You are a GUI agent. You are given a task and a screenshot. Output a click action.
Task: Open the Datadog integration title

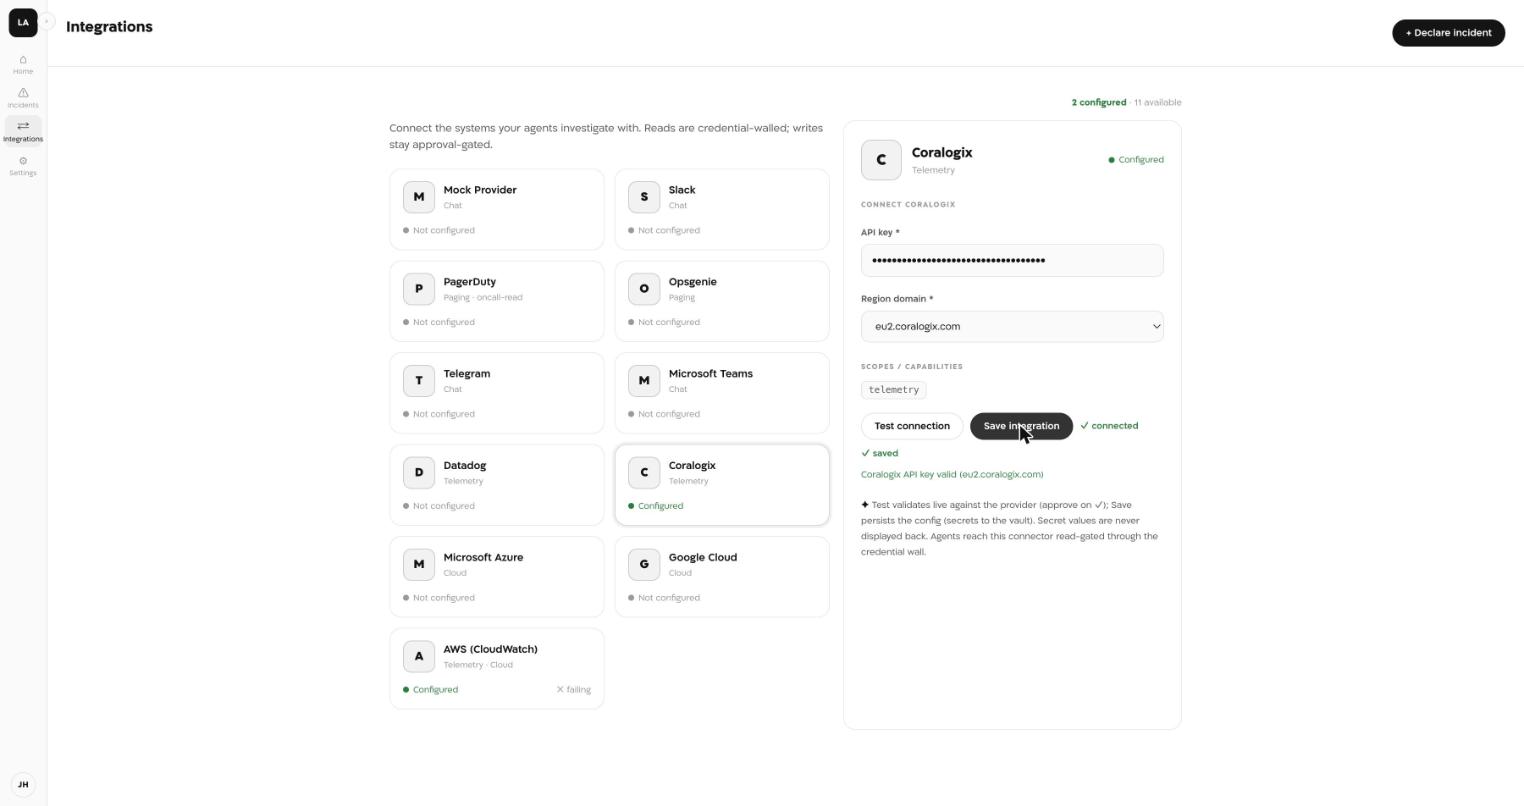click(x=465, y=466)
